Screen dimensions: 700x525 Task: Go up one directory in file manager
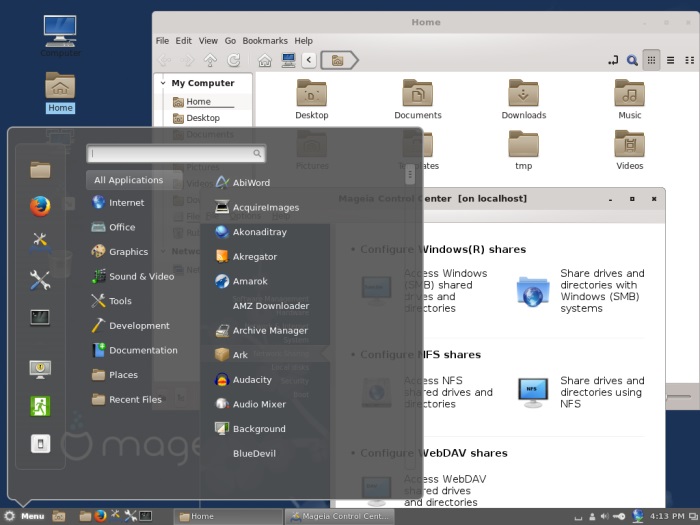210,60
